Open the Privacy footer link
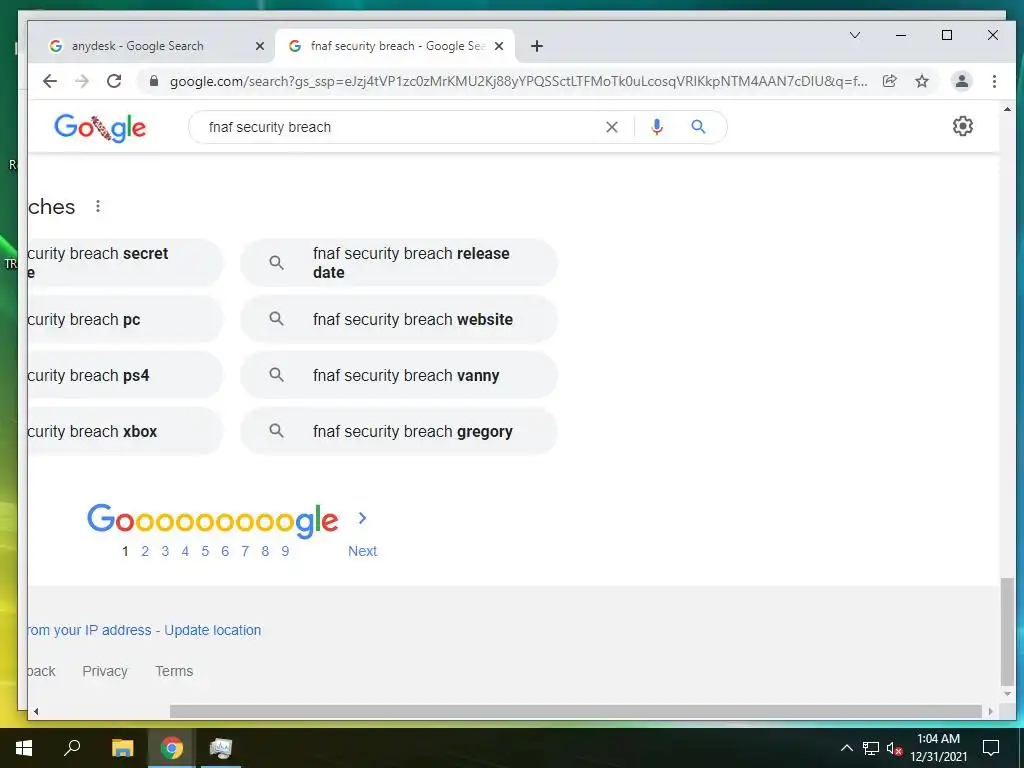The width and height of the screenshot is (1024, 768). [x=104, y=671]
